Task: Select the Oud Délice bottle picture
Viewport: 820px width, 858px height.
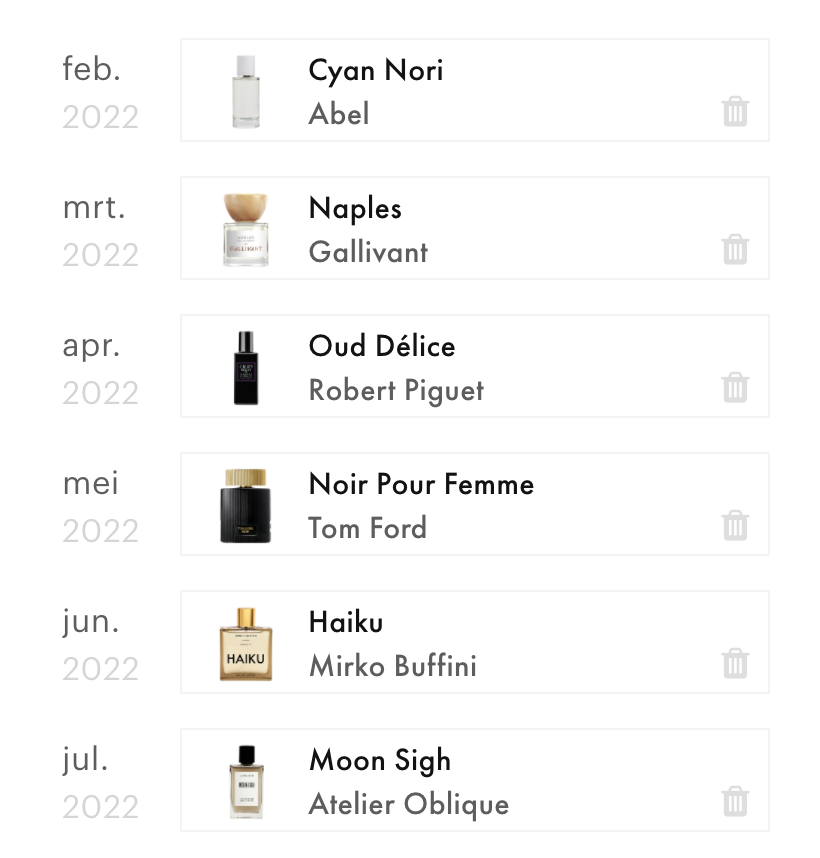Action: pos(245,367)
